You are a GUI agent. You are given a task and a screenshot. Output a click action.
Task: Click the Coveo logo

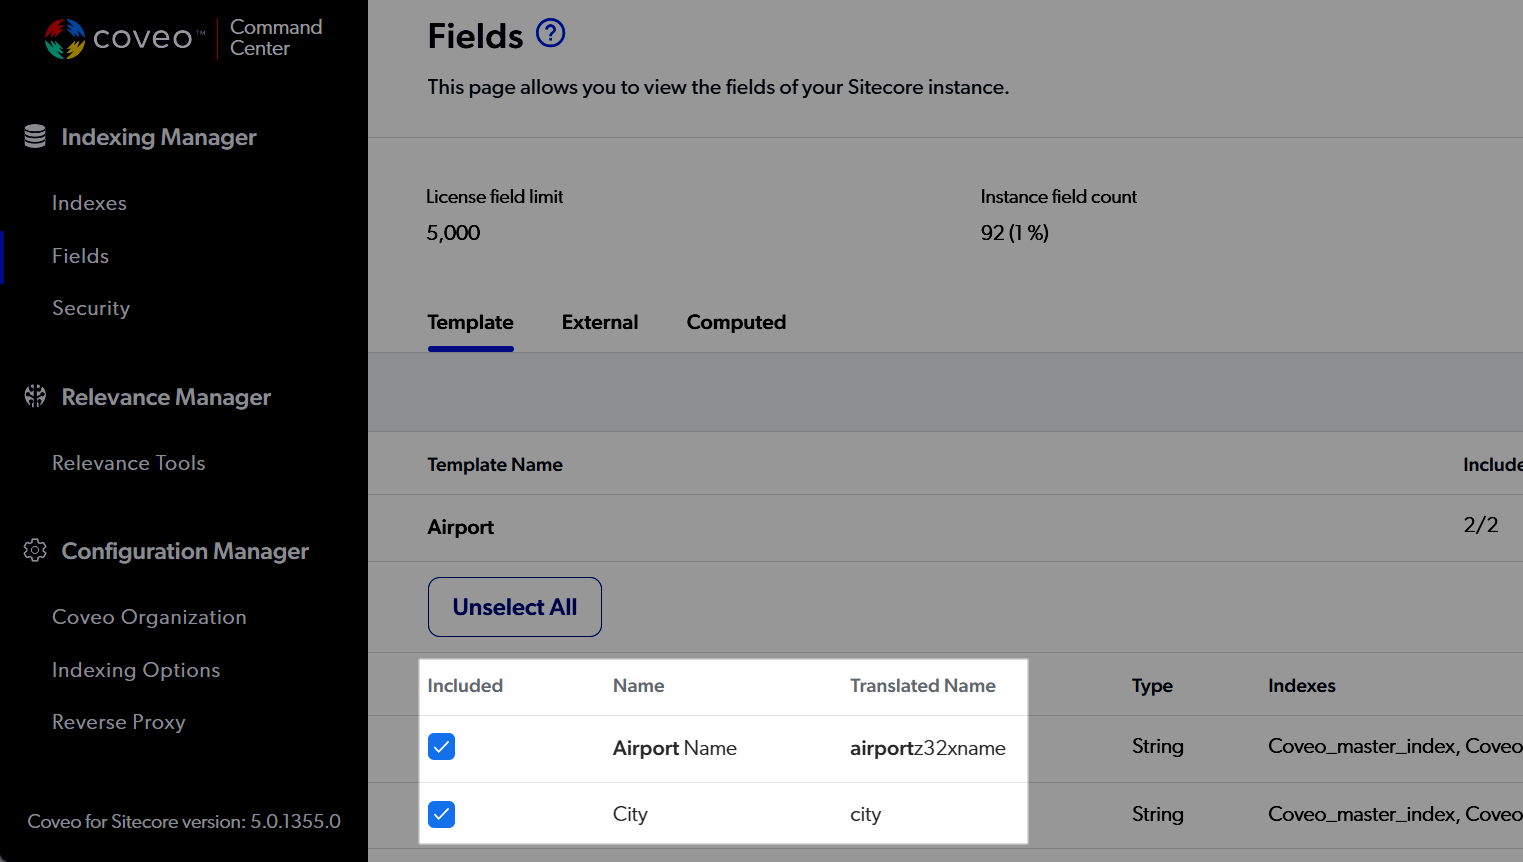[124, 38]
